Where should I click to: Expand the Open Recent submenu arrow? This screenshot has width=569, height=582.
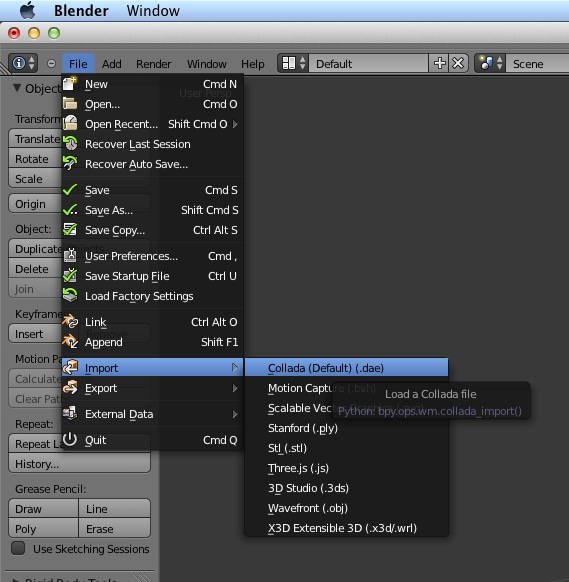(235, 124)
